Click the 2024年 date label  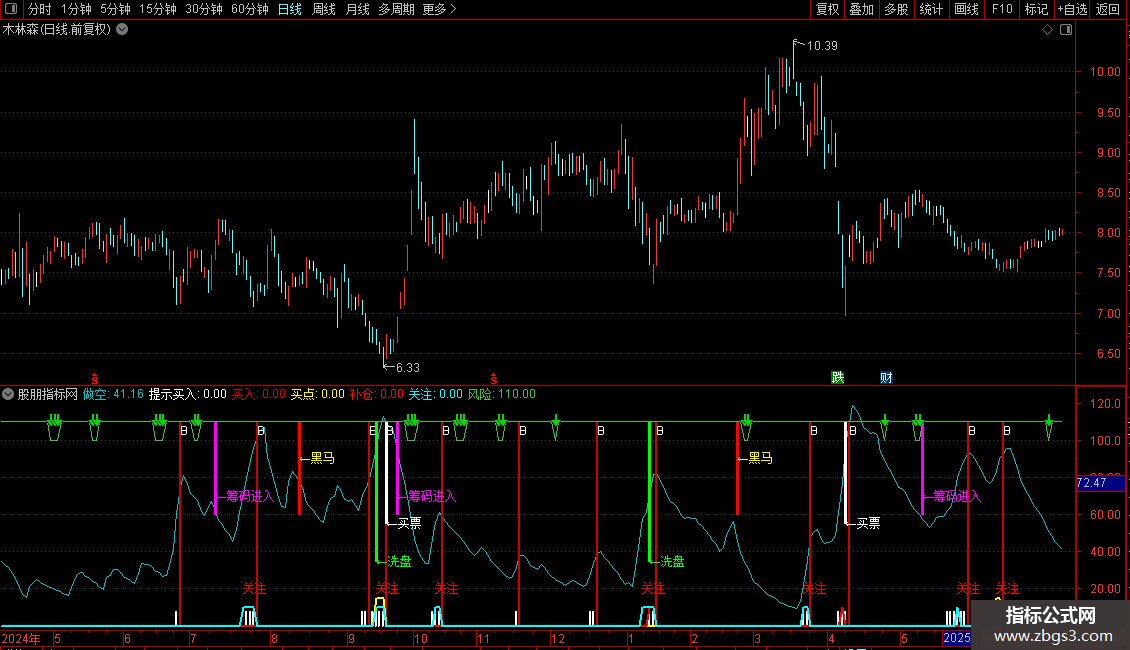point(21,638)
